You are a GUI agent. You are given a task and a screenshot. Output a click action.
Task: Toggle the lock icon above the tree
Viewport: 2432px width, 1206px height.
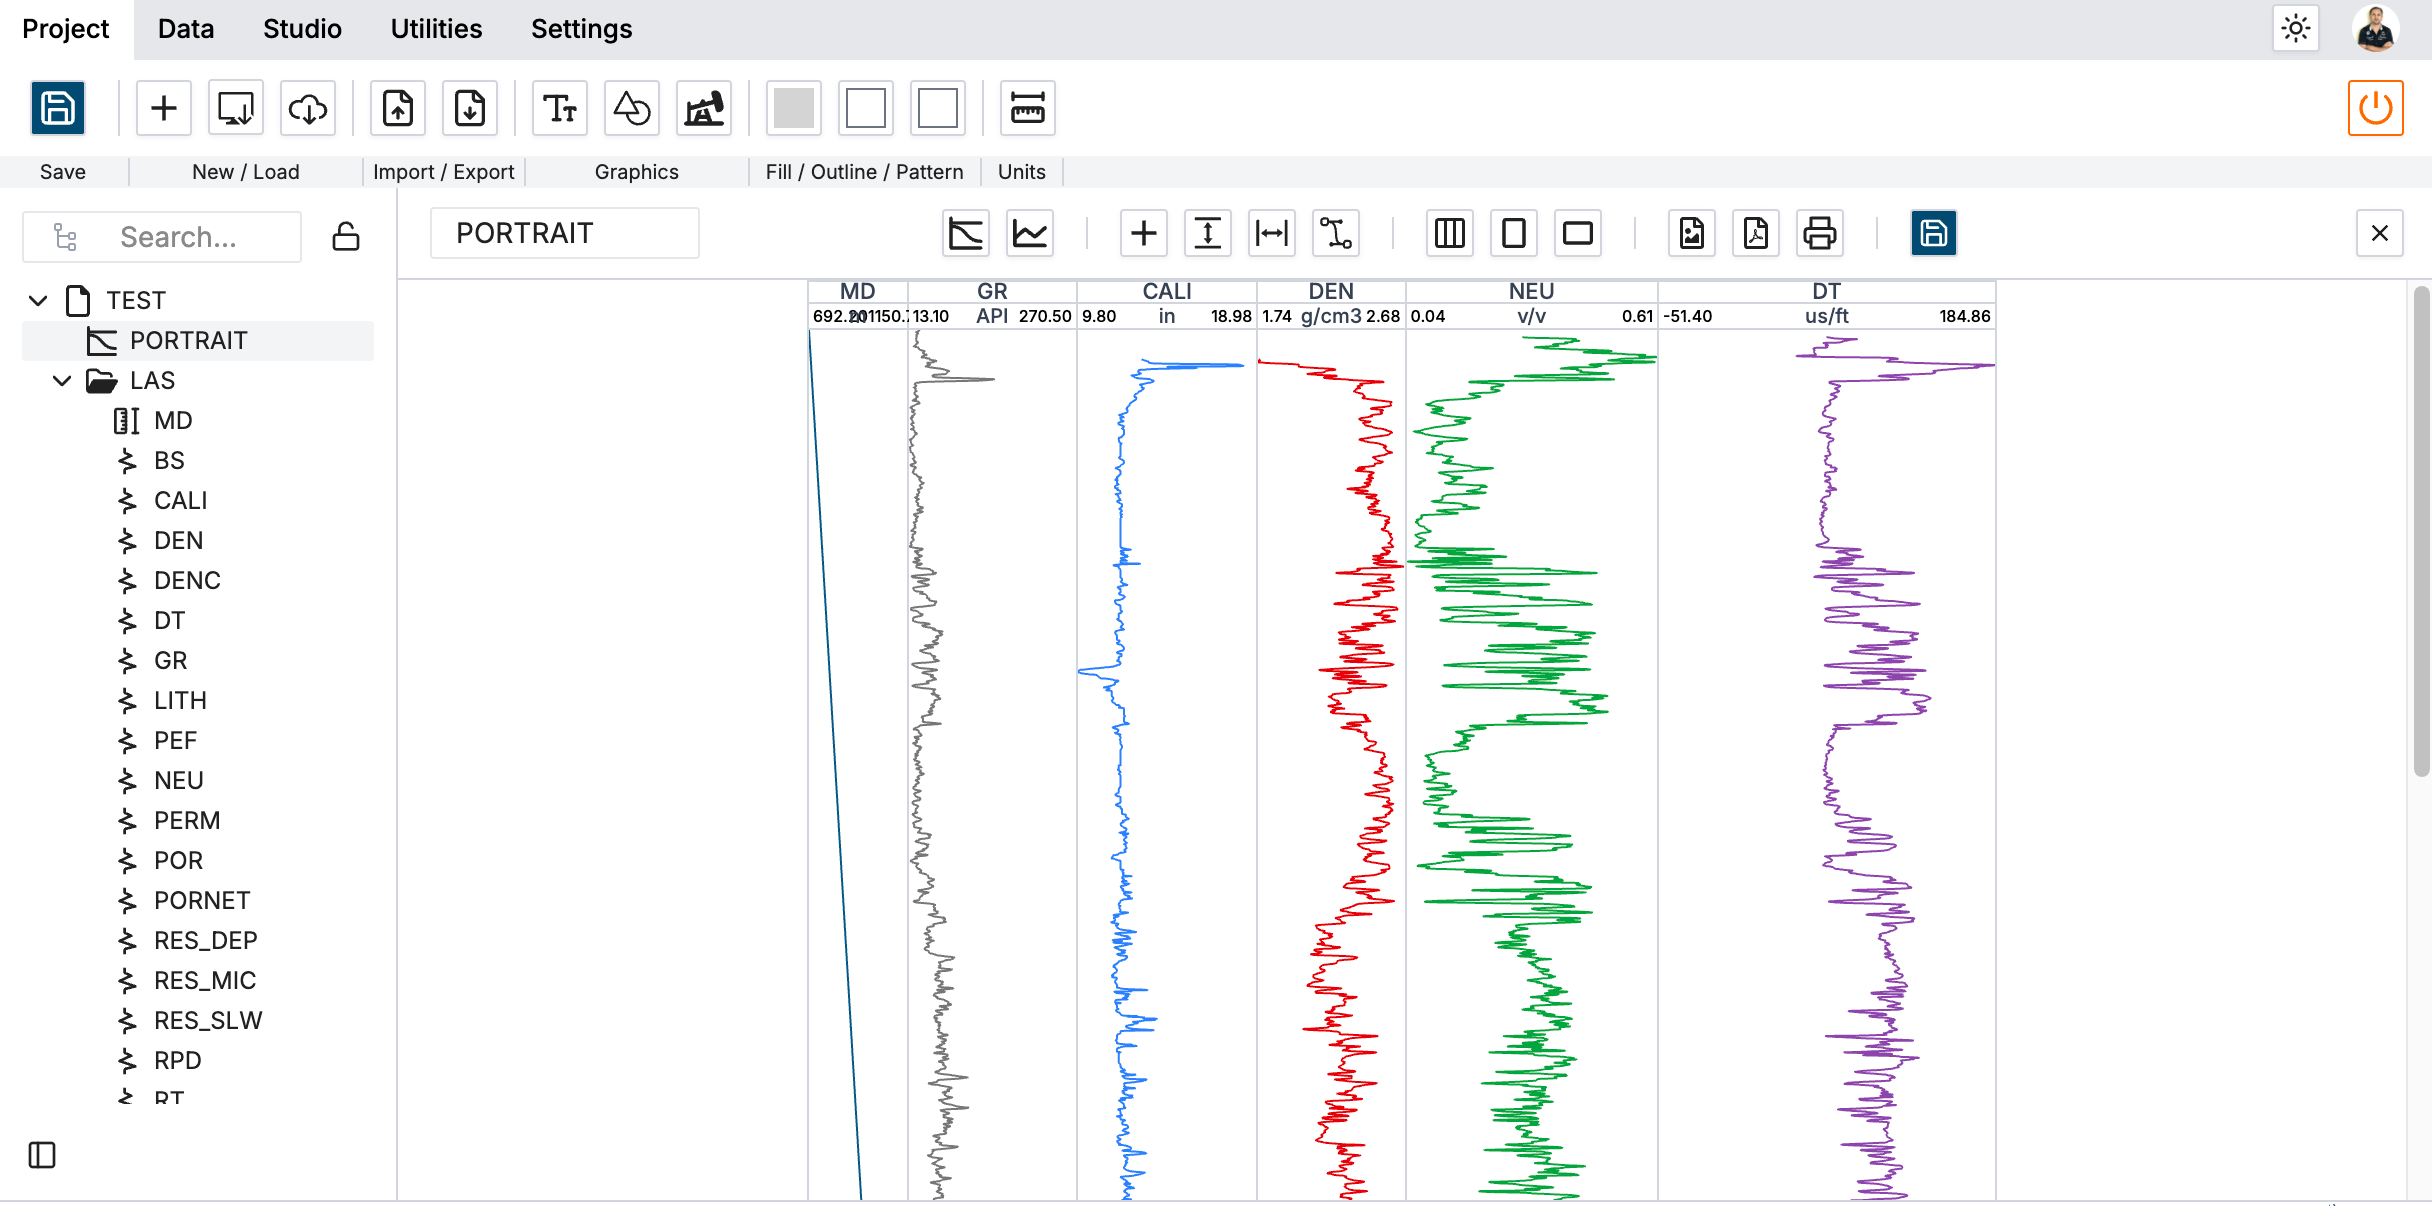tap(344, 236)
